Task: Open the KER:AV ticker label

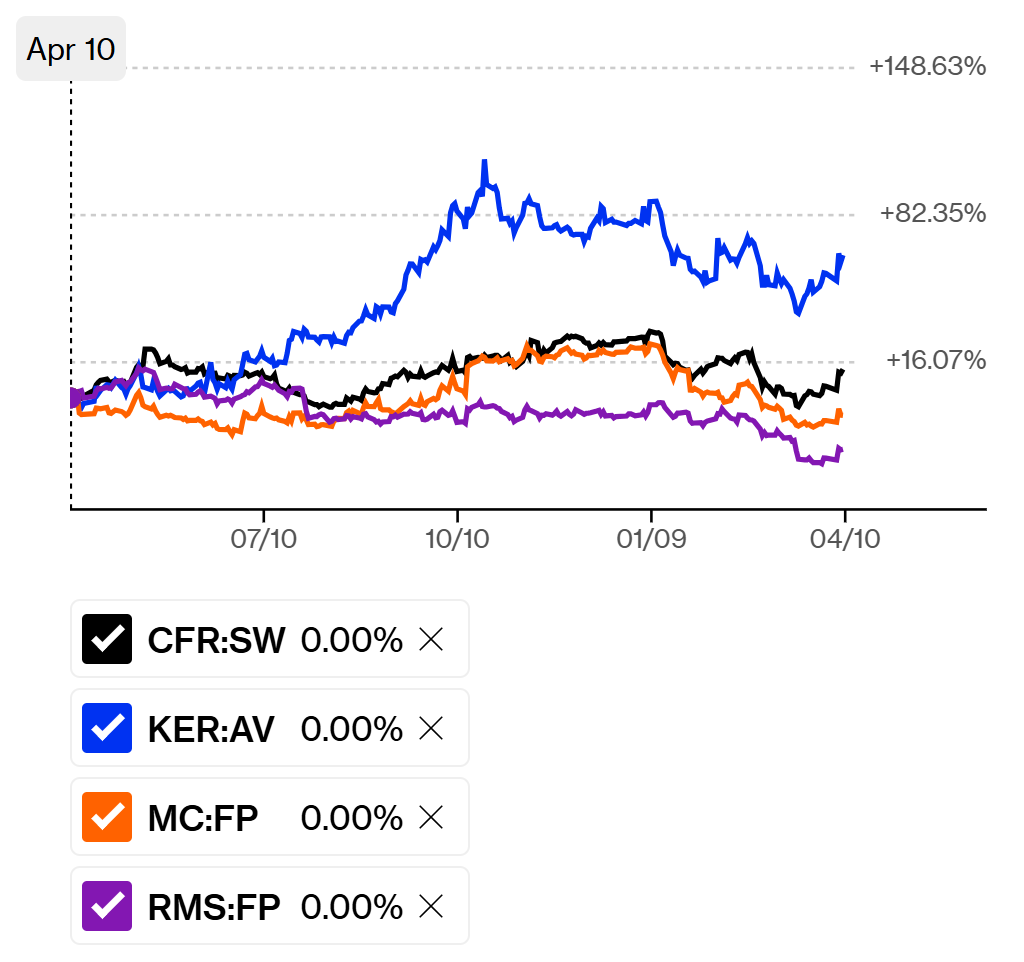Action: tap(210, 728)
